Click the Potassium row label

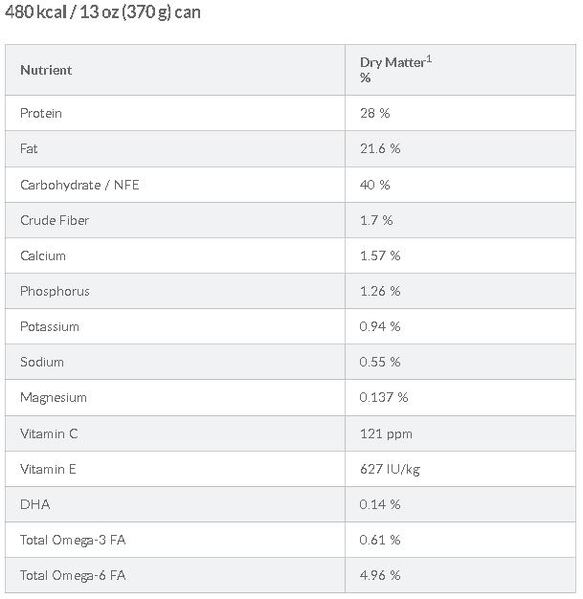pos(50,326)
